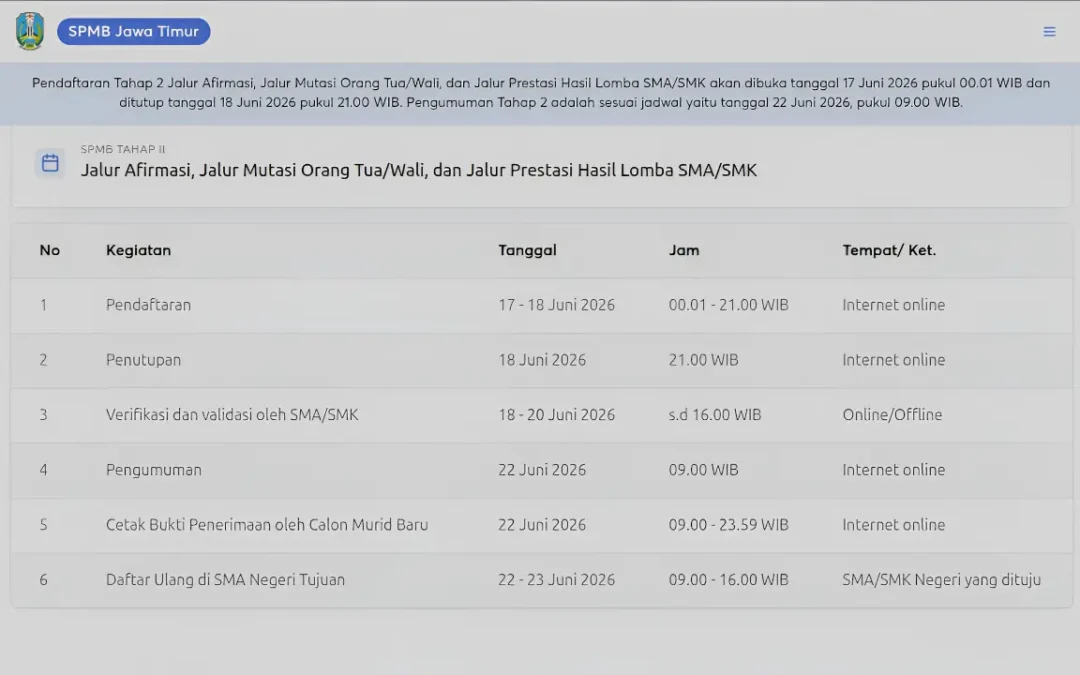Click the Jalur Afirmasi schedule heading
Viewport: 1080px width, 675px height.
point(419,170)
